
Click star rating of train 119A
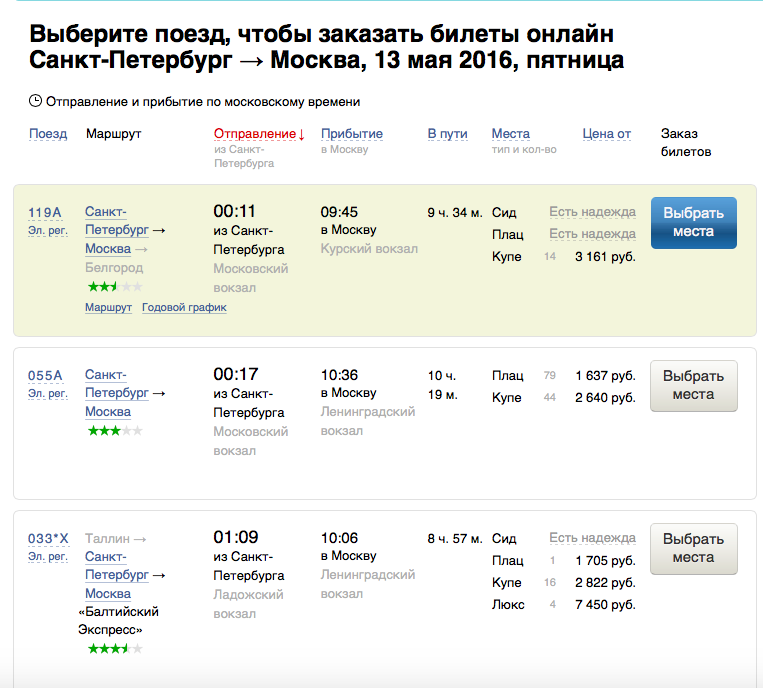pos(115,287)
